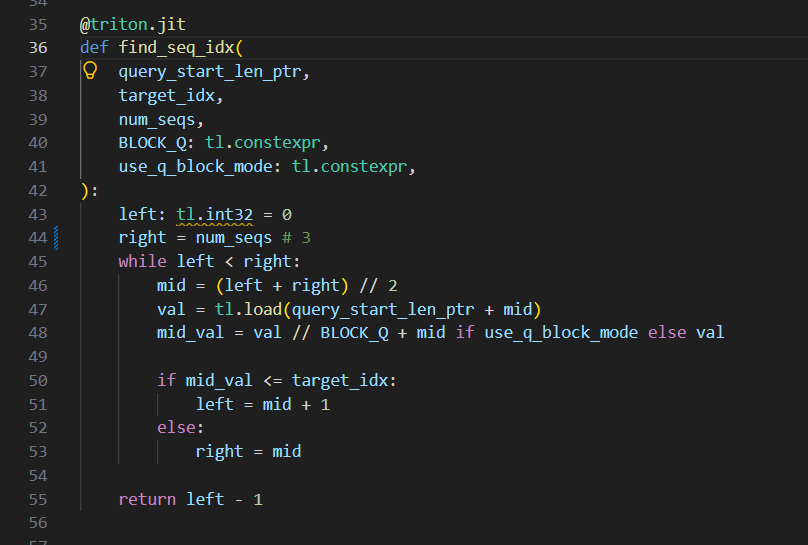Image resolution: width=808 pixels, height=545 pixels.
Task: Click tl.constexpr annotation on line 40
Action: click(263, 143)
